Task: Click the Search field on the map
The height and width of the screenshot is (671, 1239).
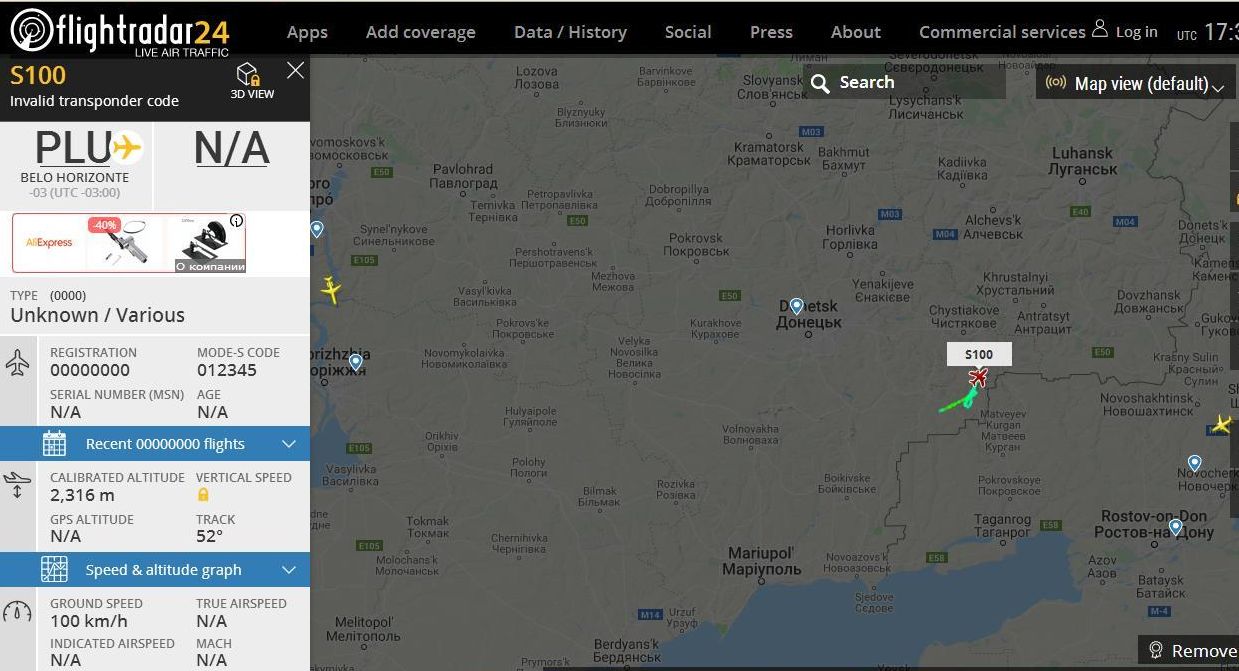Action: tap(903, 83)
